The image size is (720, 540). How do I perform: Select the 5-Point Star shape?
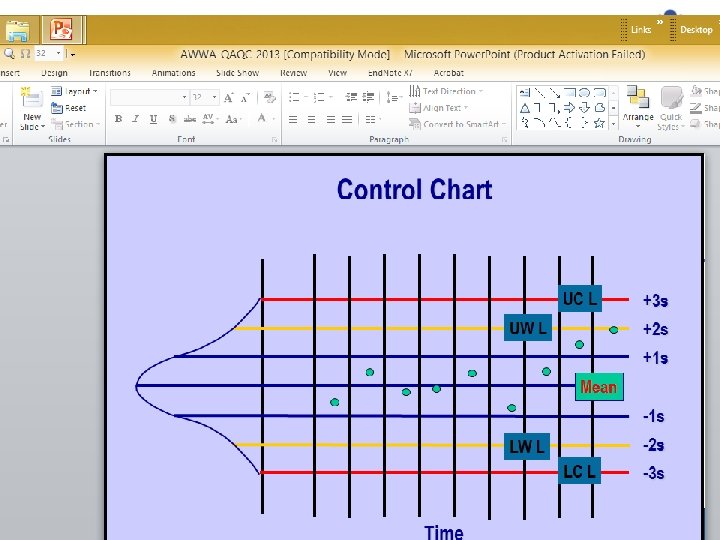point(599,123)
